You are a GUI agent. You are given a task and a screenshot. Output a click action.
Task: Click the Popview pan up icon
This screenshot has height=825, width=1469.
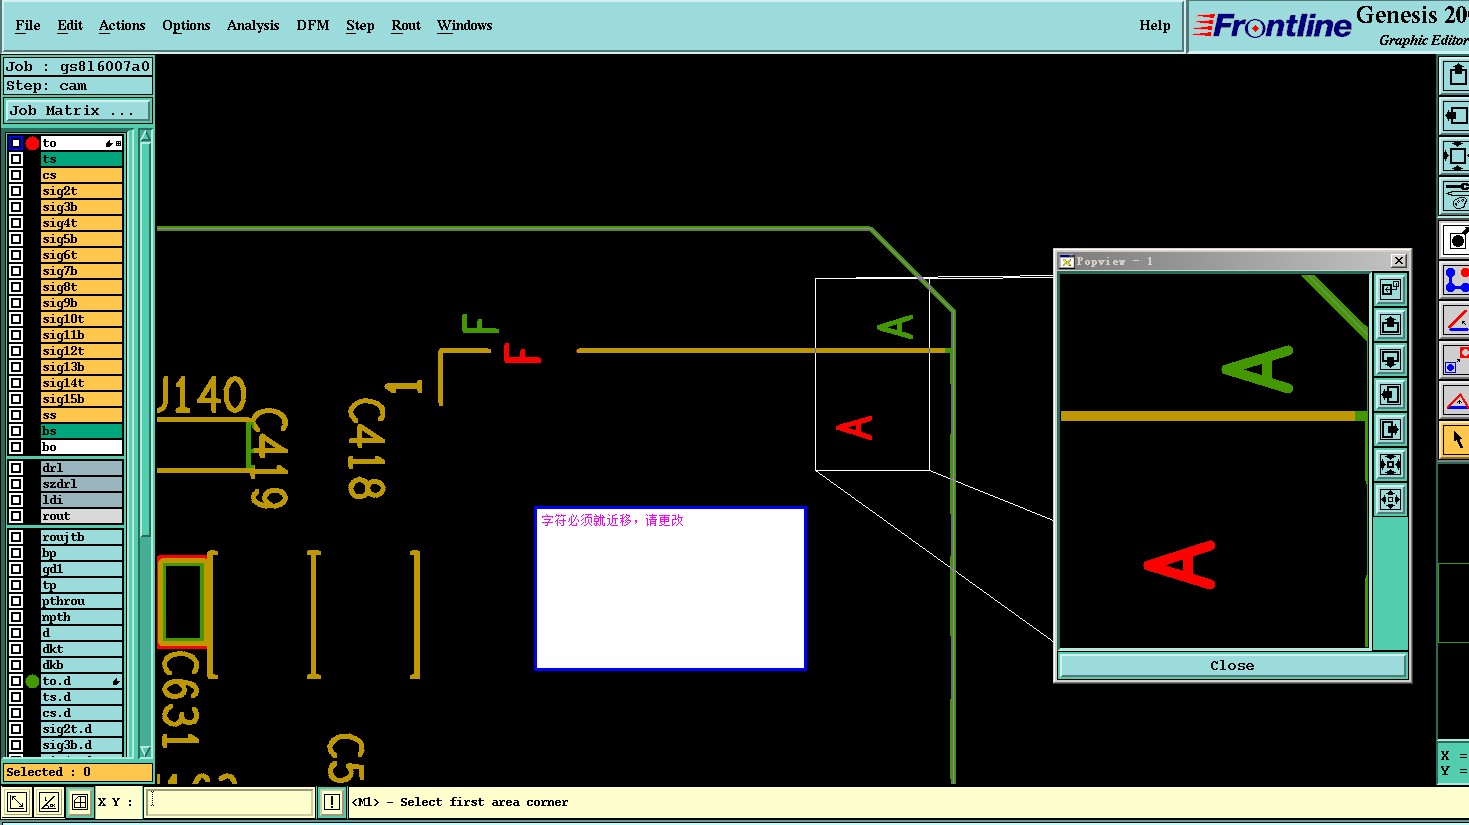coord(1390,324)
